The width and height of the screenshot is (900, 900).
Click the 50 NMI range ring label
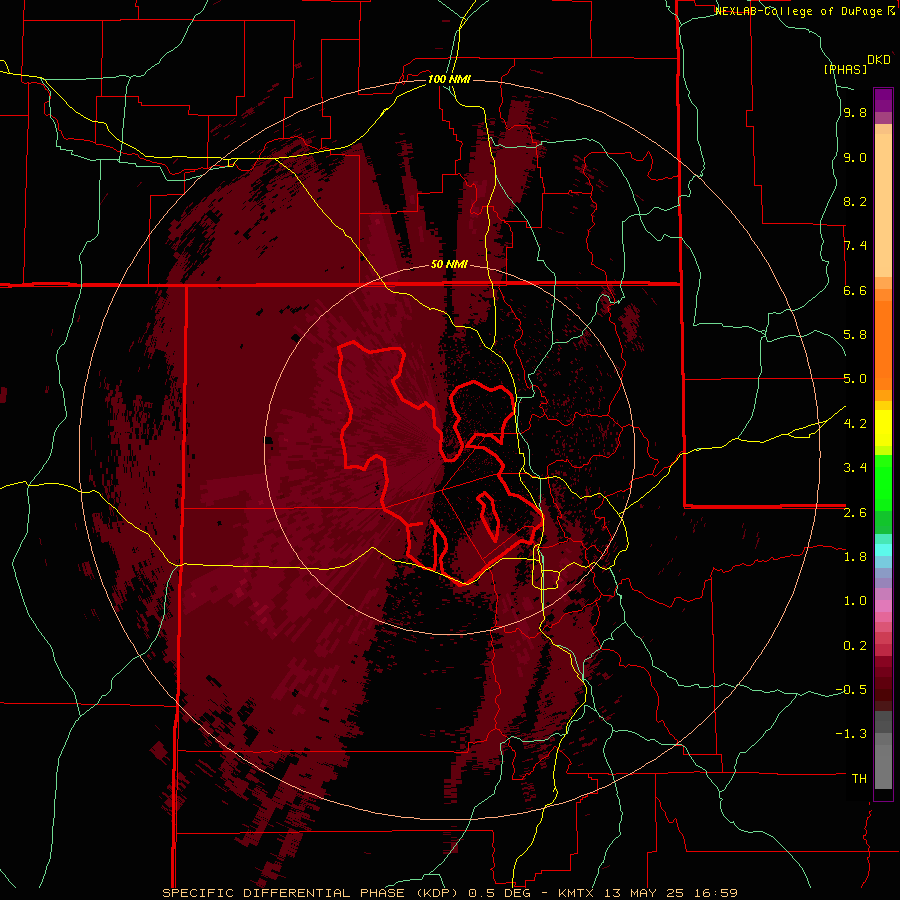click(449, 264)
